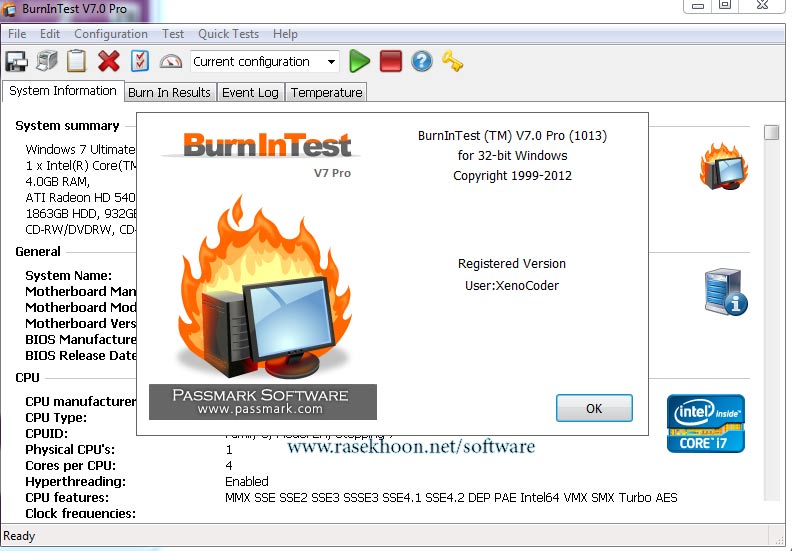Viewport: 792px width, 551px height.
Task: Click the 'Registered Version' text
Action: point(512,264)
